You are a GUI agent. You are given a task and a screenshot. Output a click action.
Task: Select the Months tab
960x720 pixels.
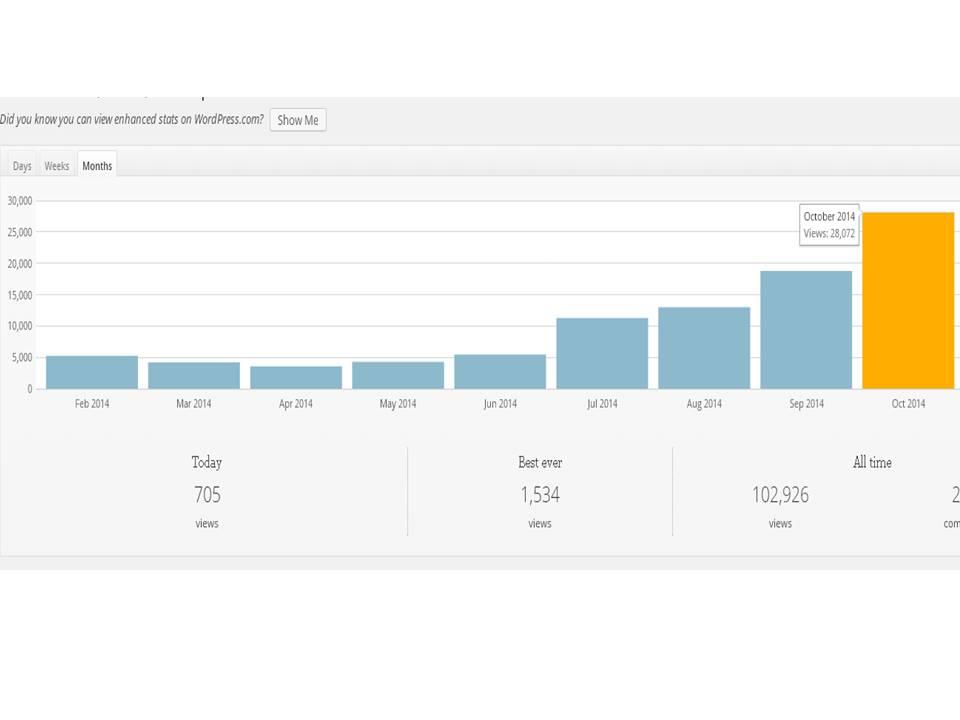tap(97, 166)
